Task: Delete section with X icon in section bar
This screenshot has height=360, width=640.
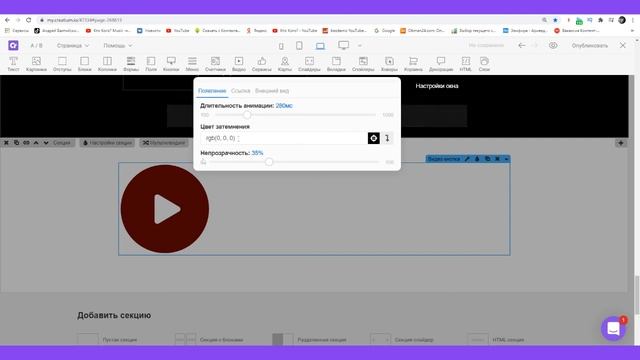Action: 7,142
